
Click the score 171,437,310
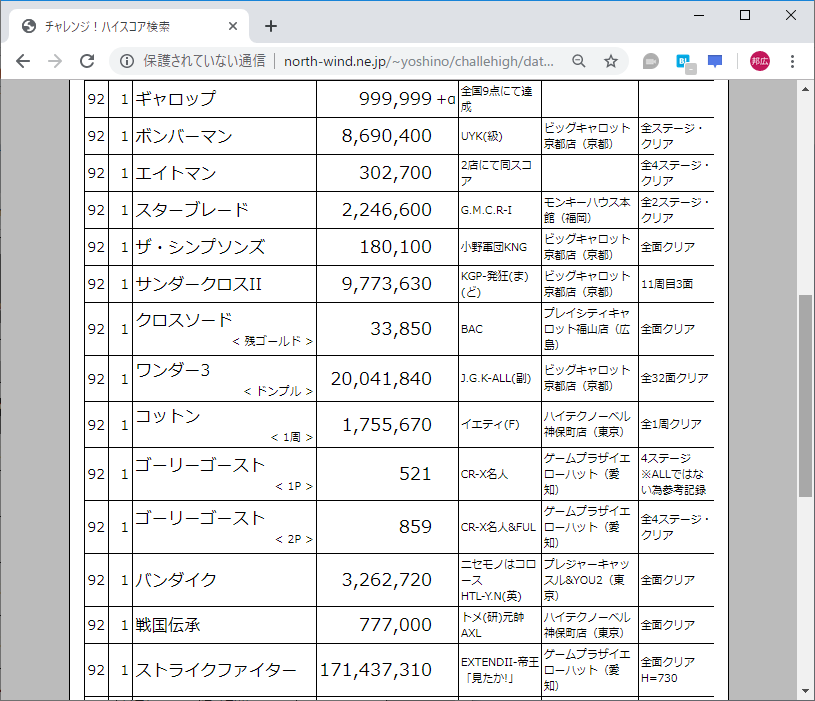376,670
